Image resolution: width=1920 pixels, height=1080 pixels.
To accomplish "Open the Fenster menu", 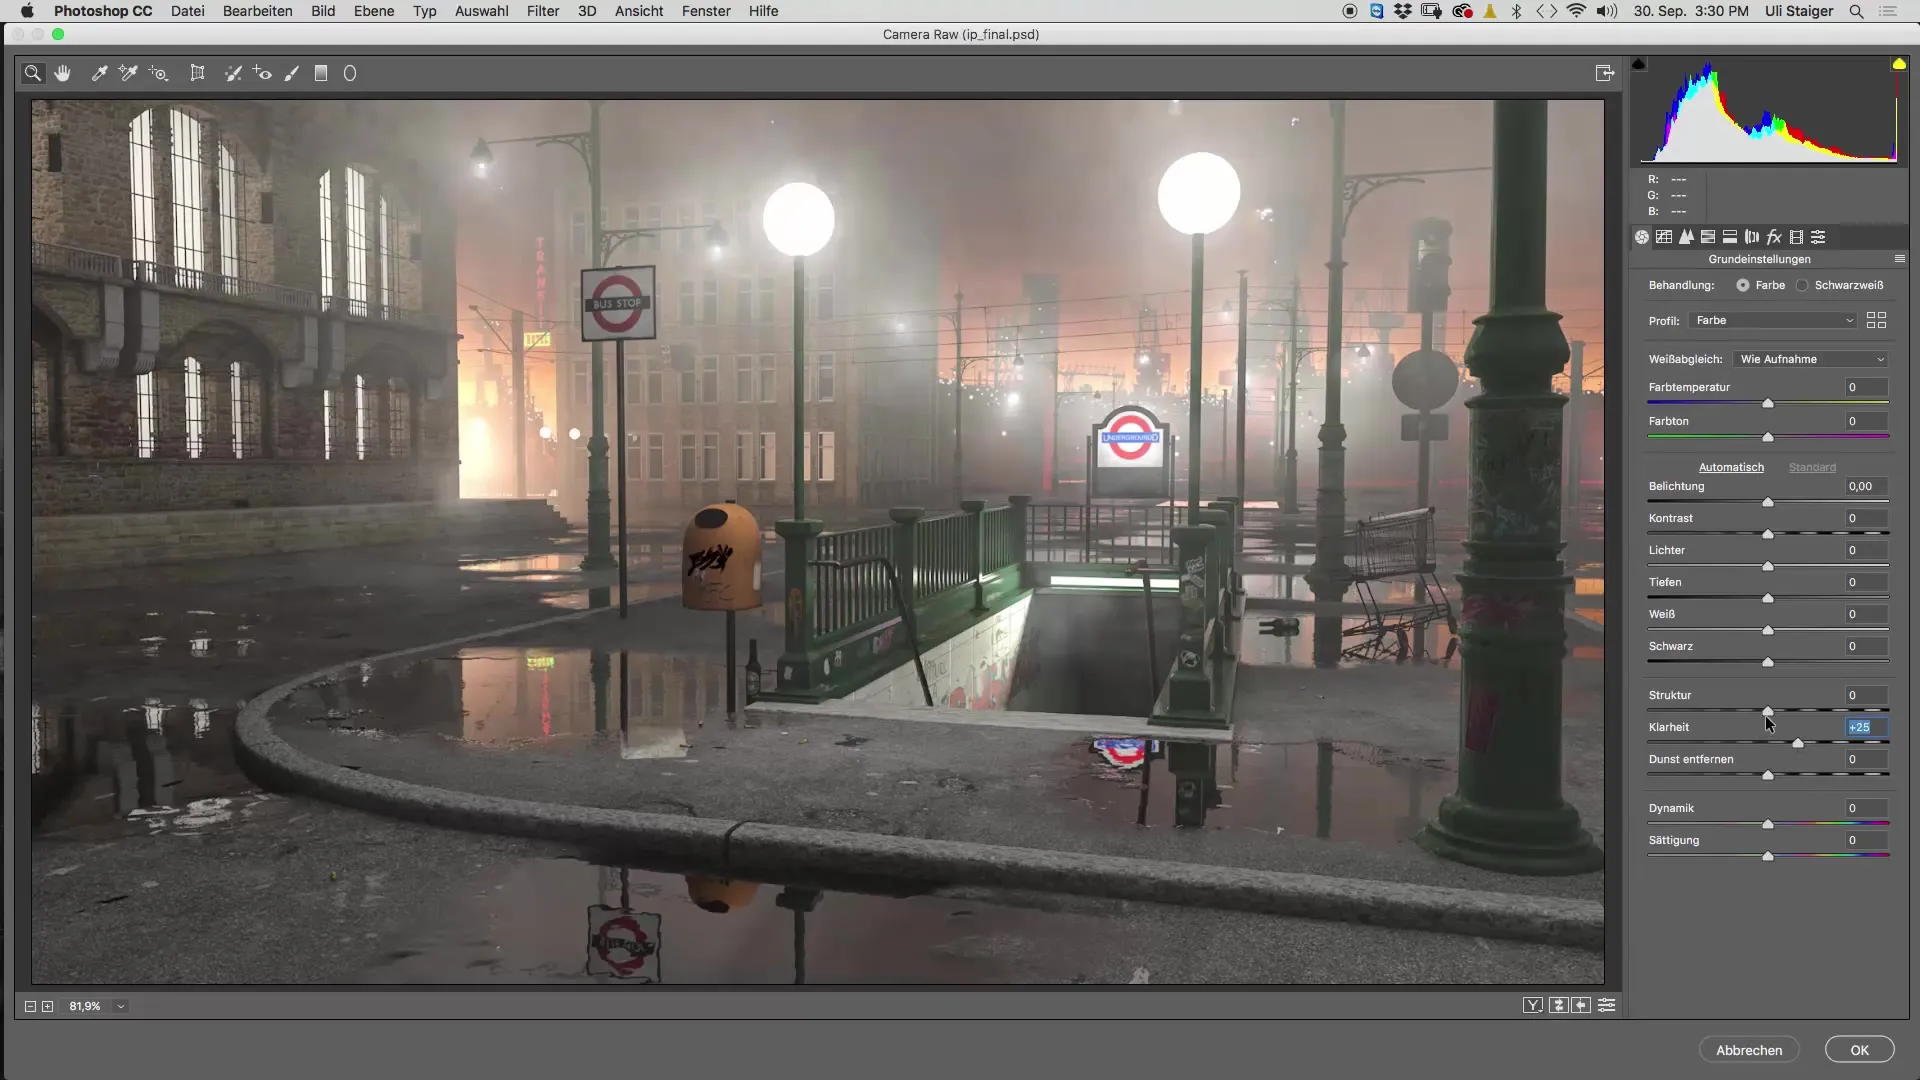I will (706, 11).
